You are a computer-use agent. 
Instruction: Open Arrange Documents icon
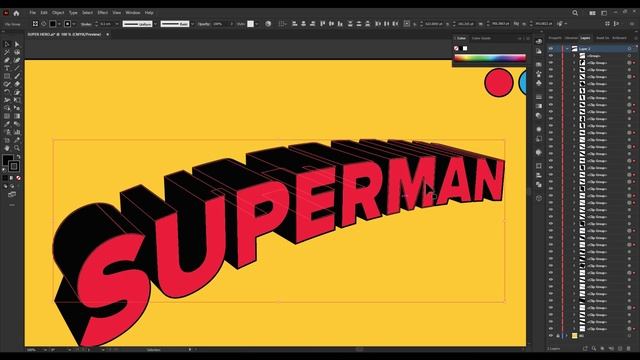(x=592, y=13)
